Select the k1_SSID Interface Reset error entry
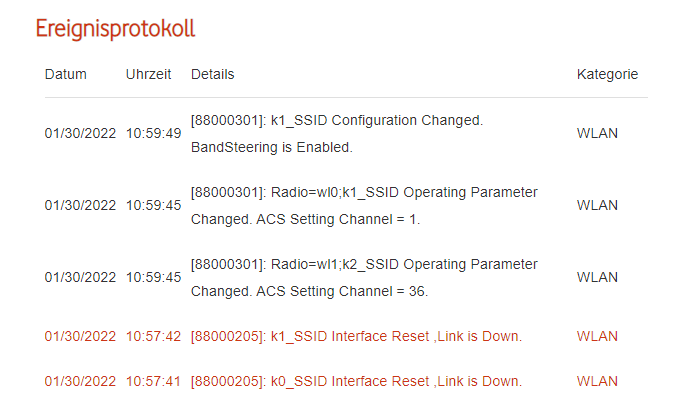The height and width of the screenshot is (410, 699). [356, 336]
